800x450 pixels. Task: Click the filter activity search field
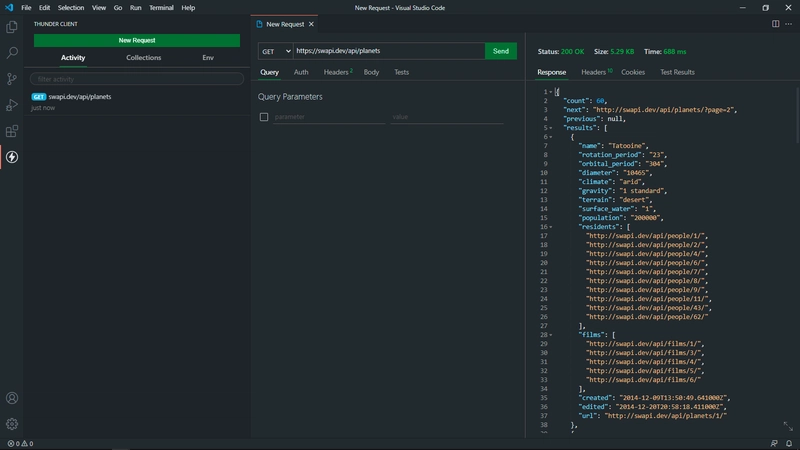(137, 79)
